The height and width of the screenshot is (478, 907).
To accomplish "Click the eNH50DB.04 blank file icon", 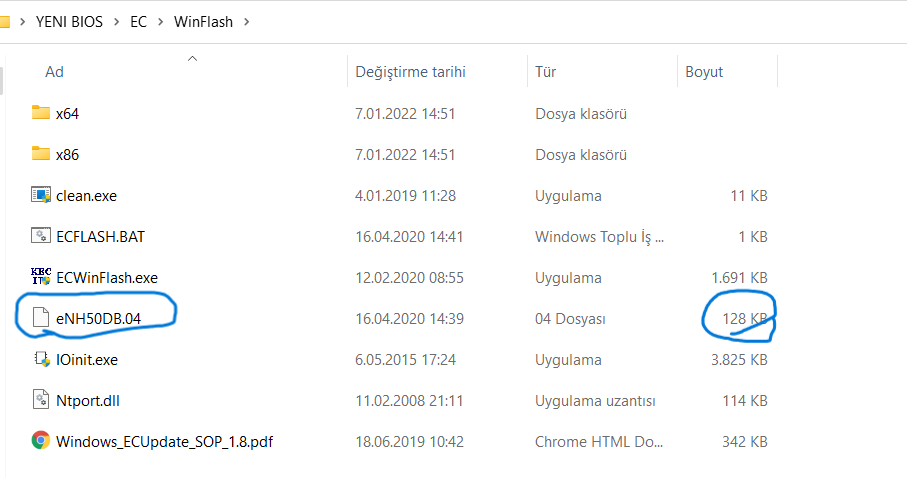I will [x=40, y=318].
